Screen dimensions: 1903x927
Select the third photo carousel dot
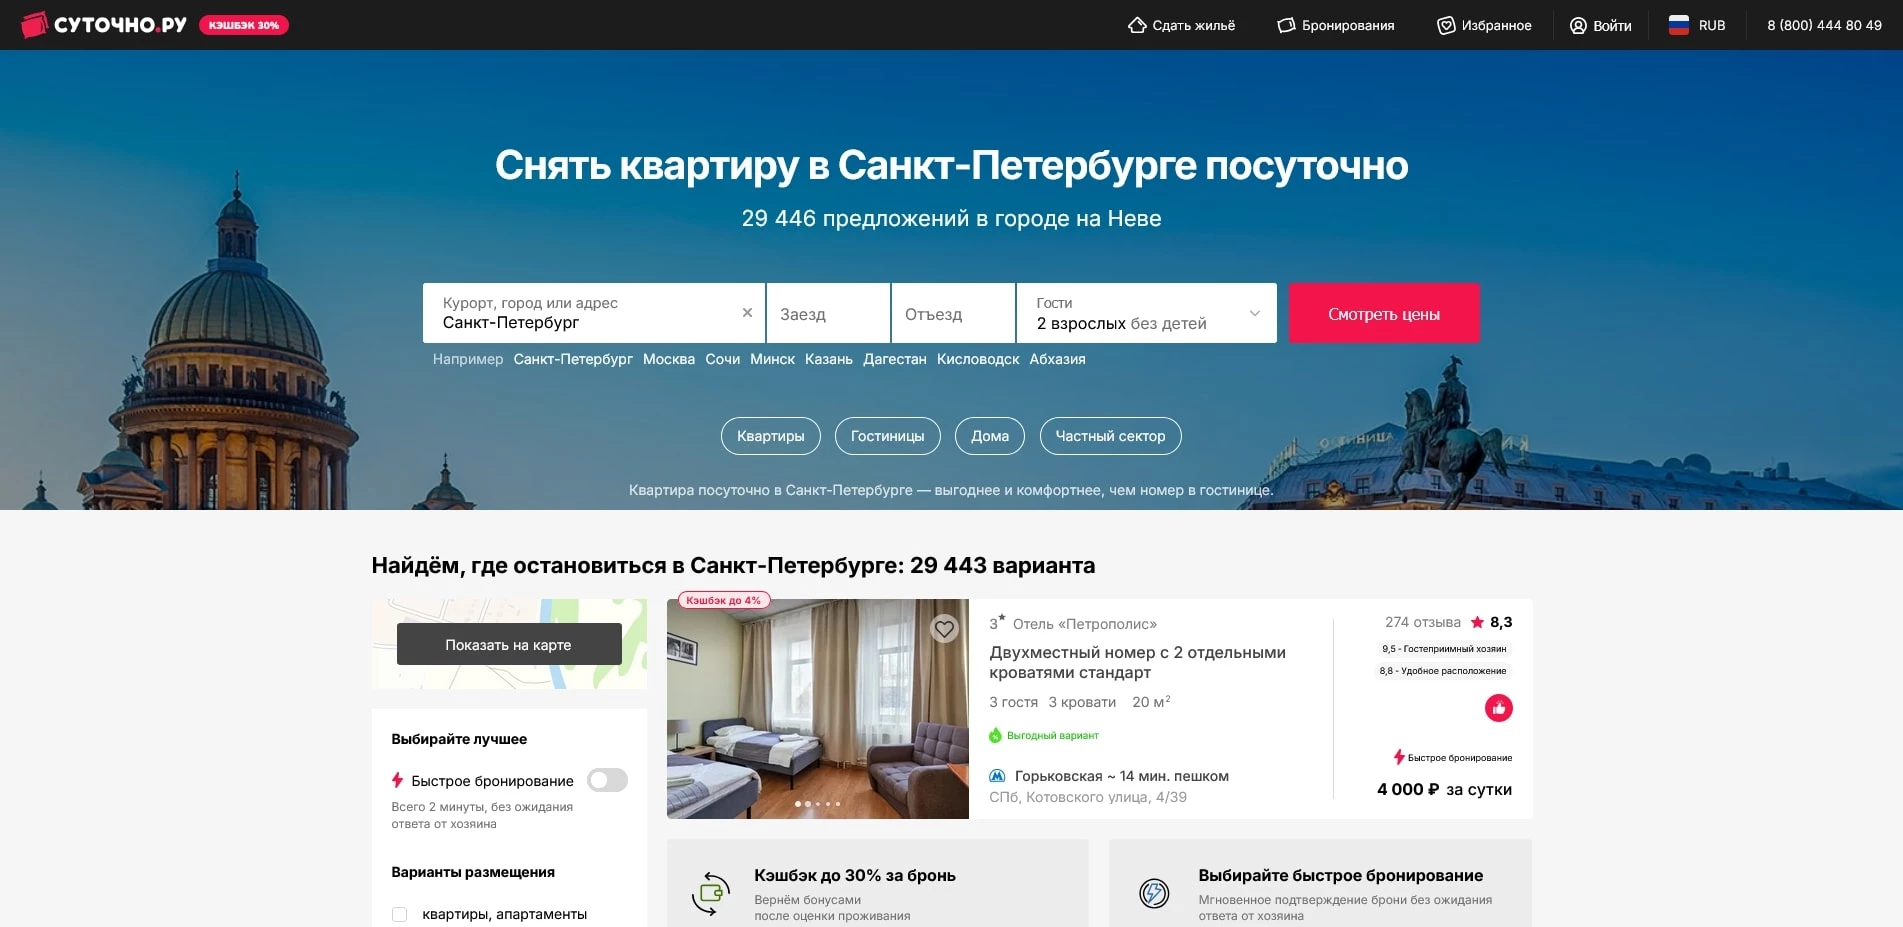(818, 803)
